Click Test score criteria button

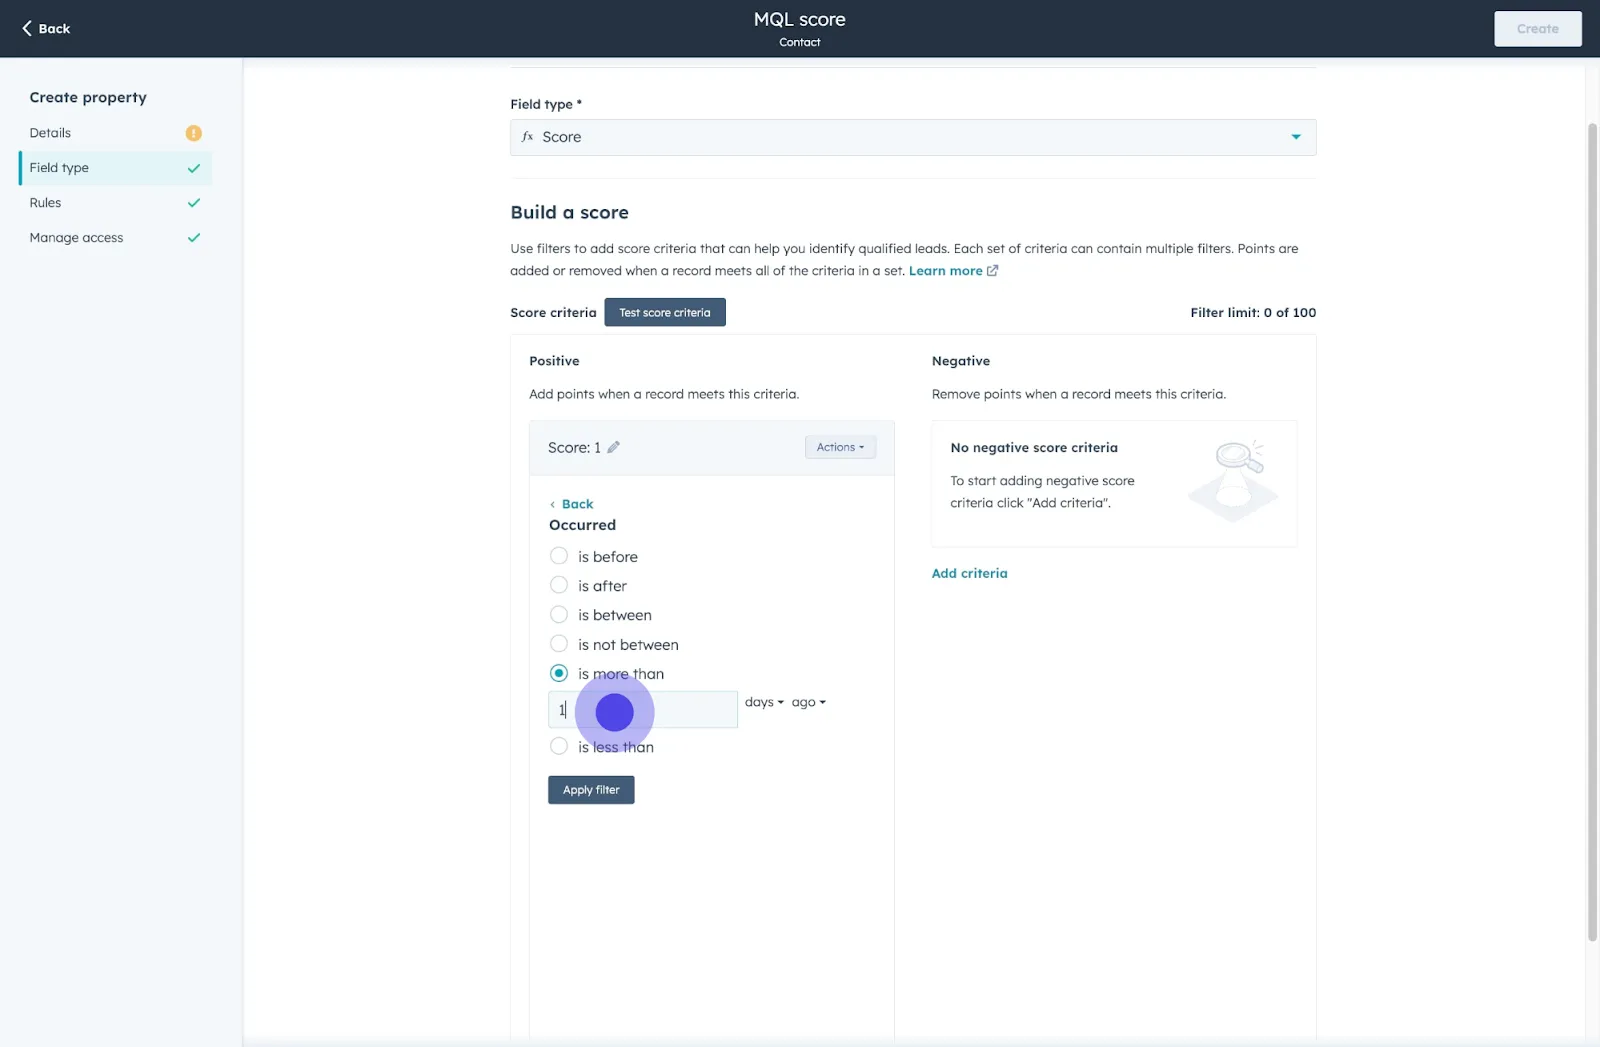[665, 312]
